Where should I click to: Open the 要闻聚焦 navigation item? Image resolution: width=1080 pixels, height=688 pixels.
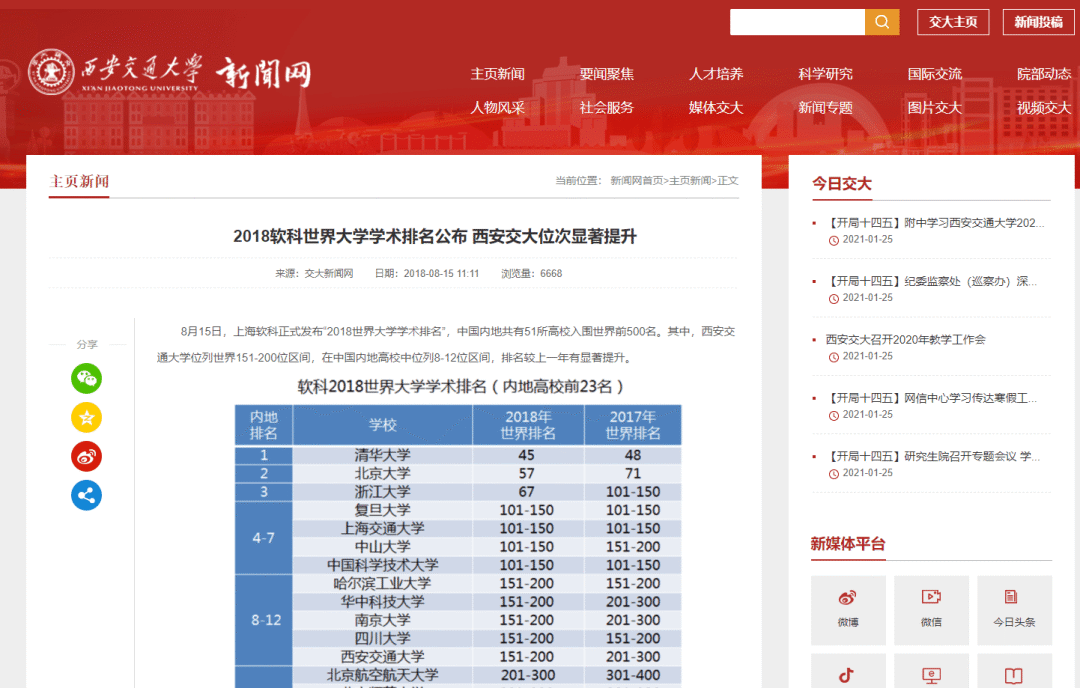(x=607, y=74)
